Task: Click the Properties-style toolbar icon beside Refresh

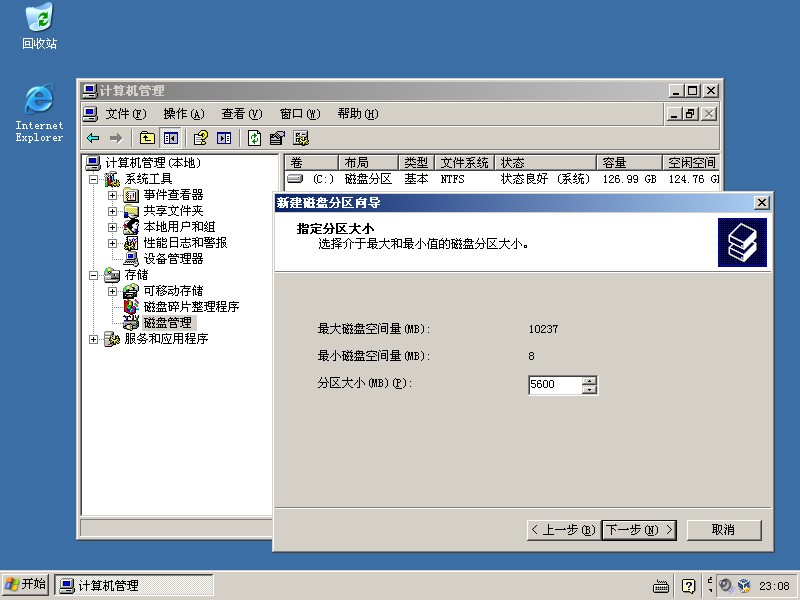Action: 277,138
